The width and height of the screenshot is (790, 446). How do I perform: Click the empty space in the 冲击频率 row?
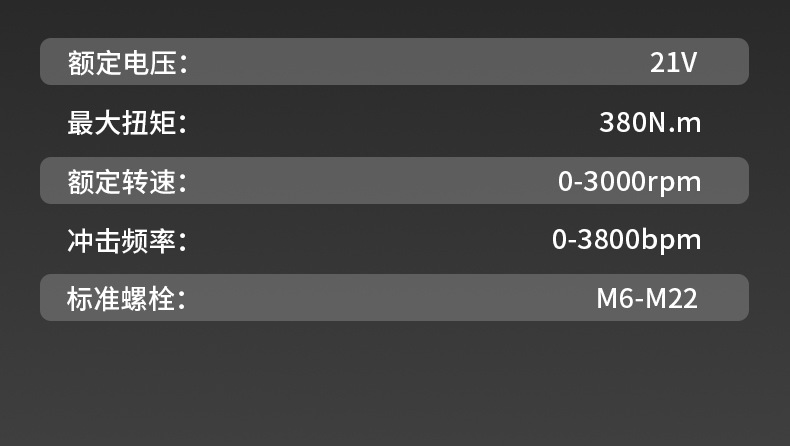click(x=370, y=240)
